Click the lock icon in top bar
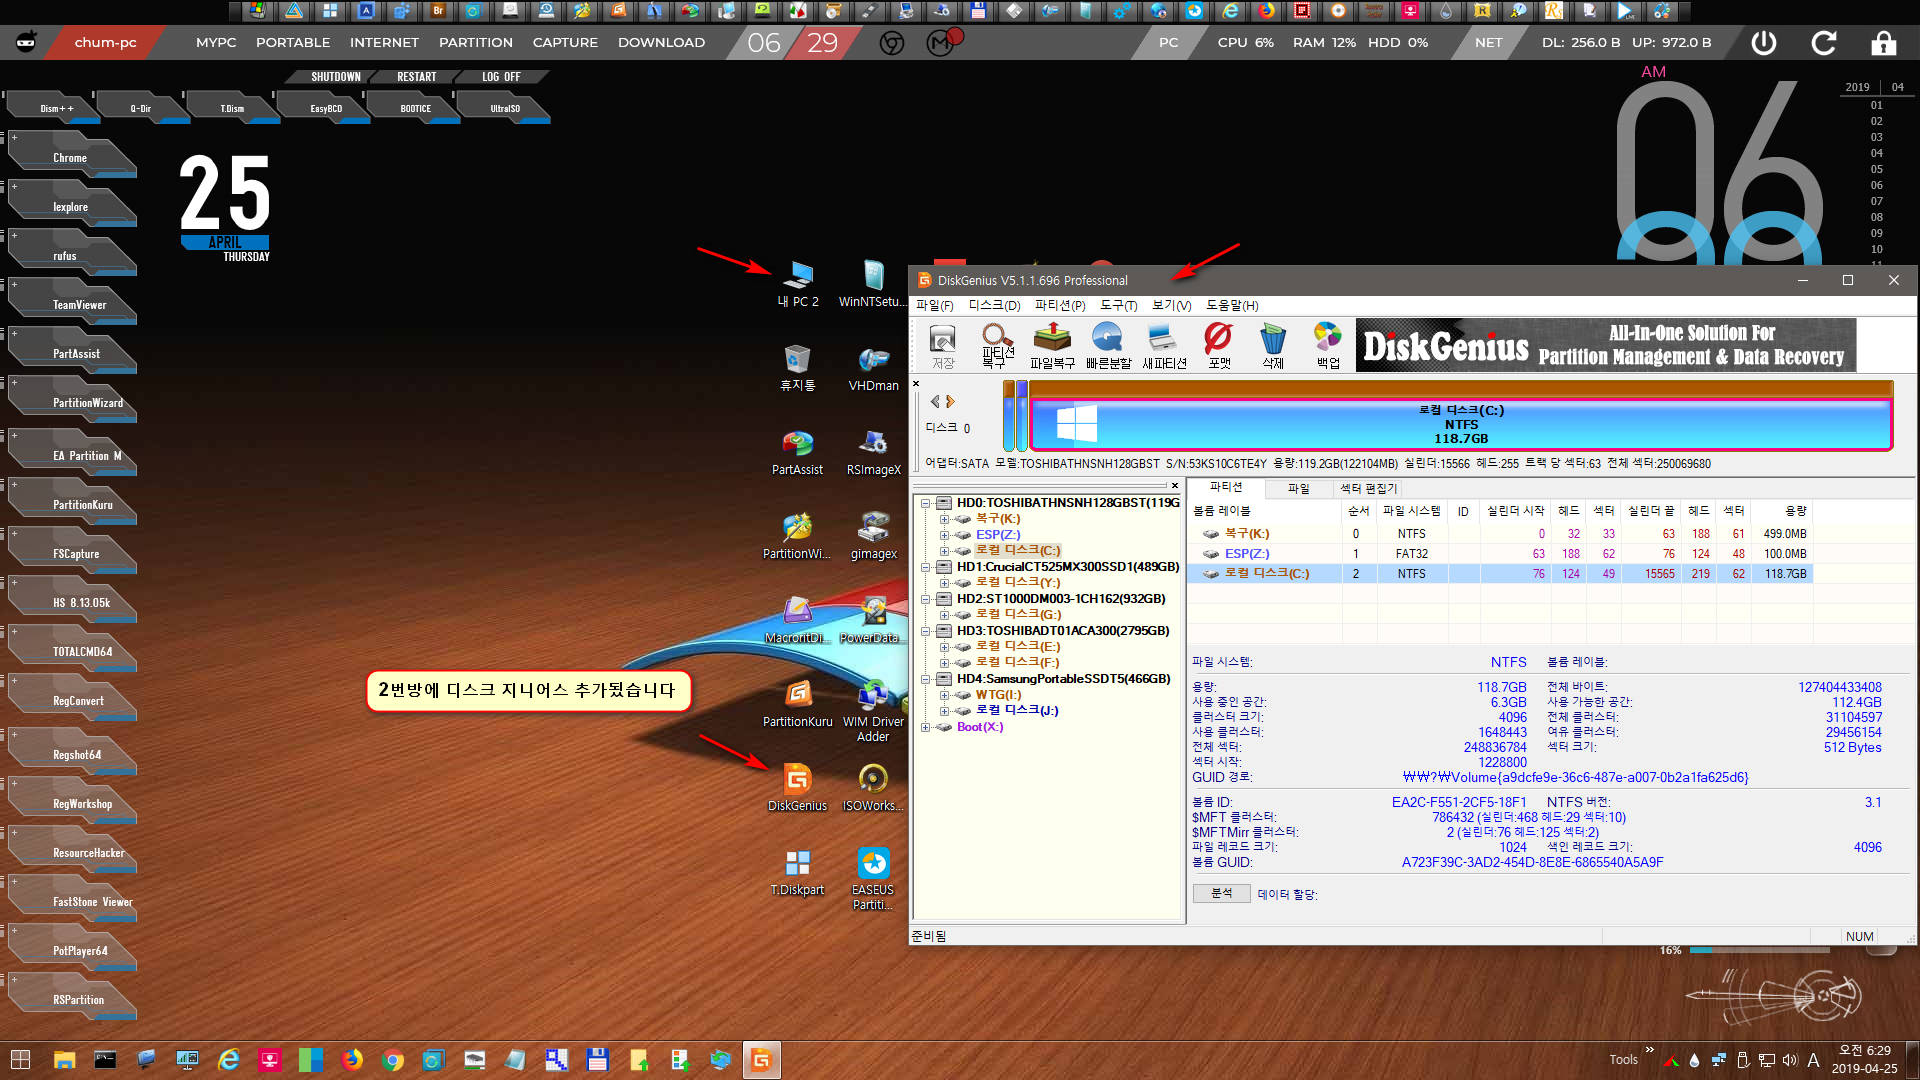 [1884, 43]
